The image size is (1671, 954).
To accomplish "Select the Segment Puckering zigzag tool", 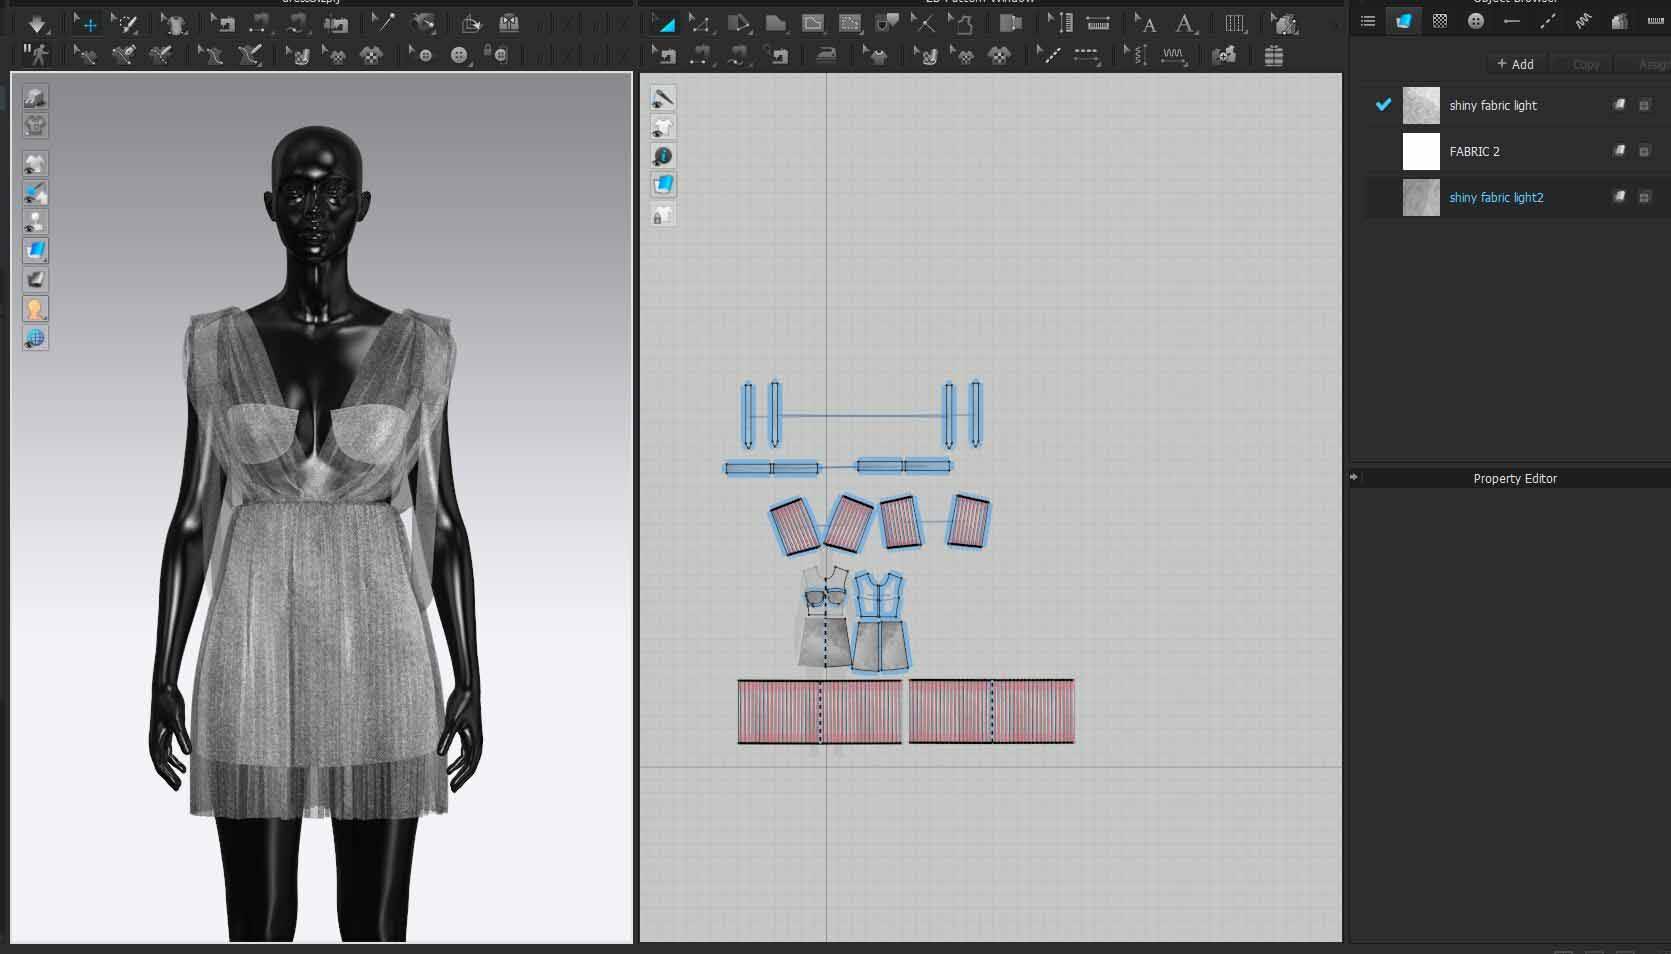I will click(1174, 56).
